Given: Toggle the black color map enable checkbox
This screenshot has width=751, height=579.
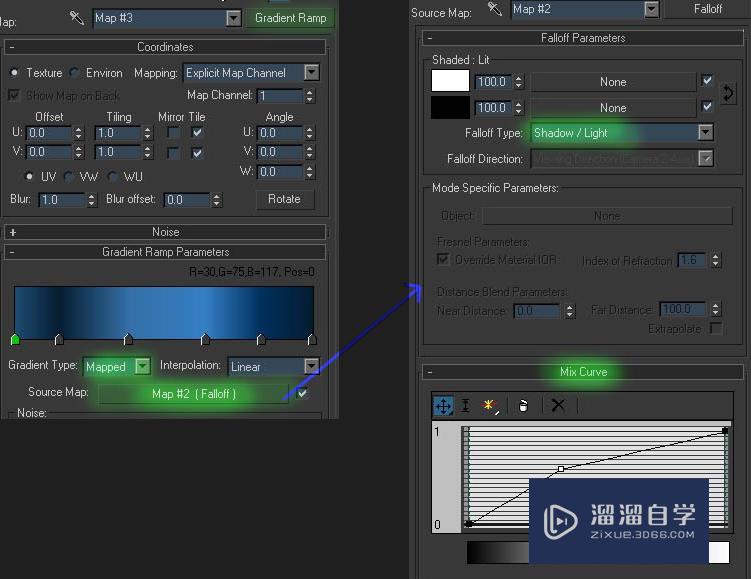Looking at the screenshot, I should tap(707, 106).
